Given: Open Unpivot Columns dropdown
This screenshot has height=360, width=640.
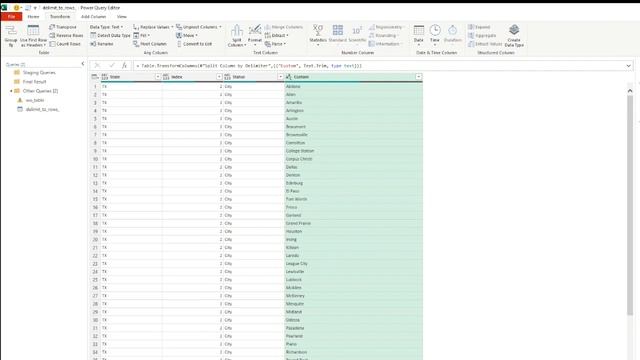Looking at the screenshot, I should (199, 27).
